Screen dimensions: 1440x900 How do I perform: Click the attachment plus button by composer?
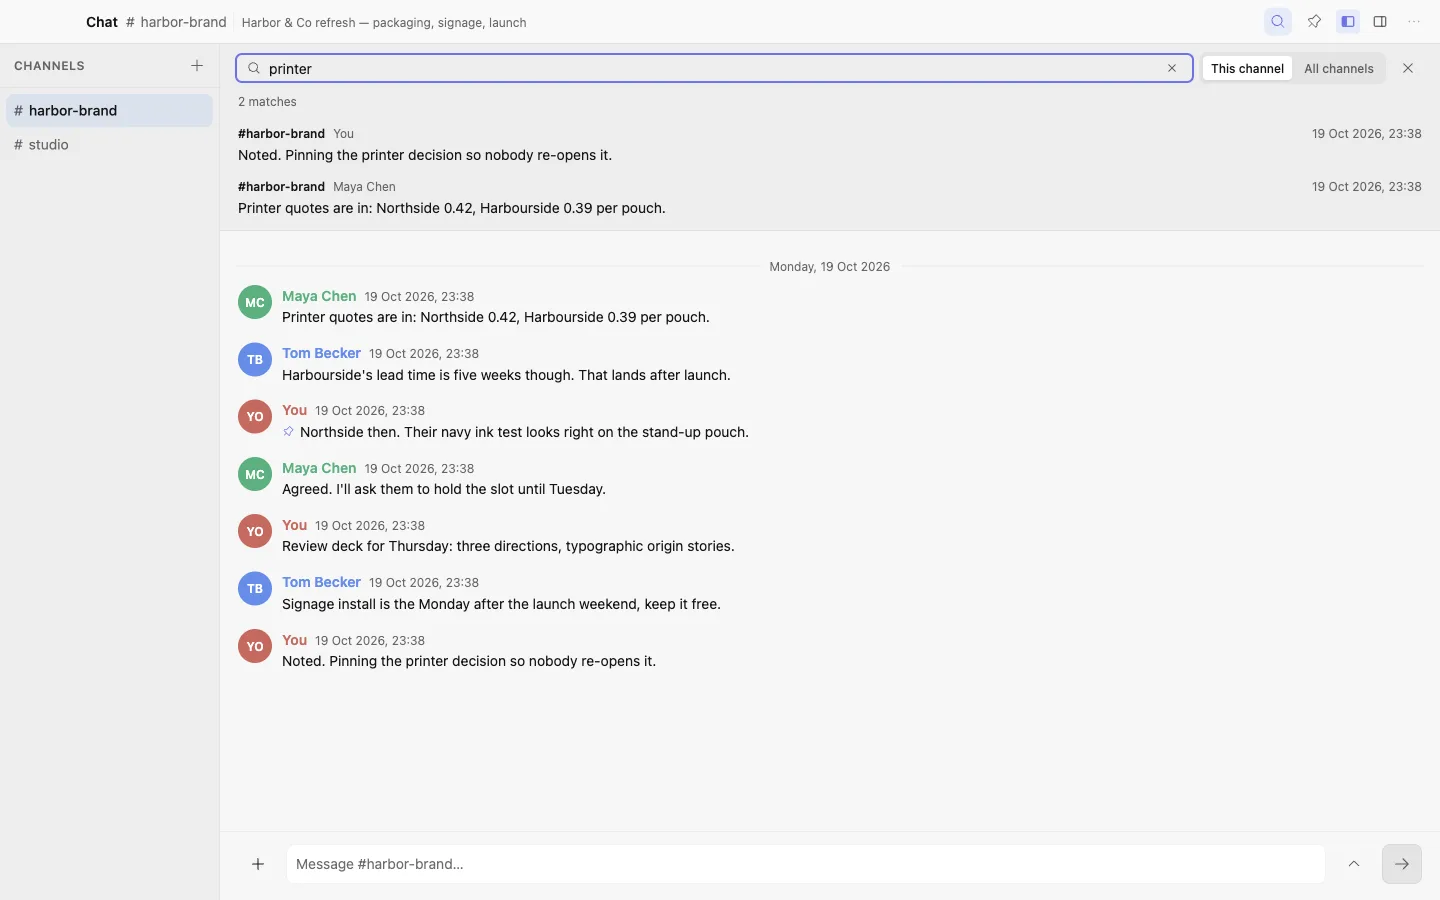click(x=258, y=864)
